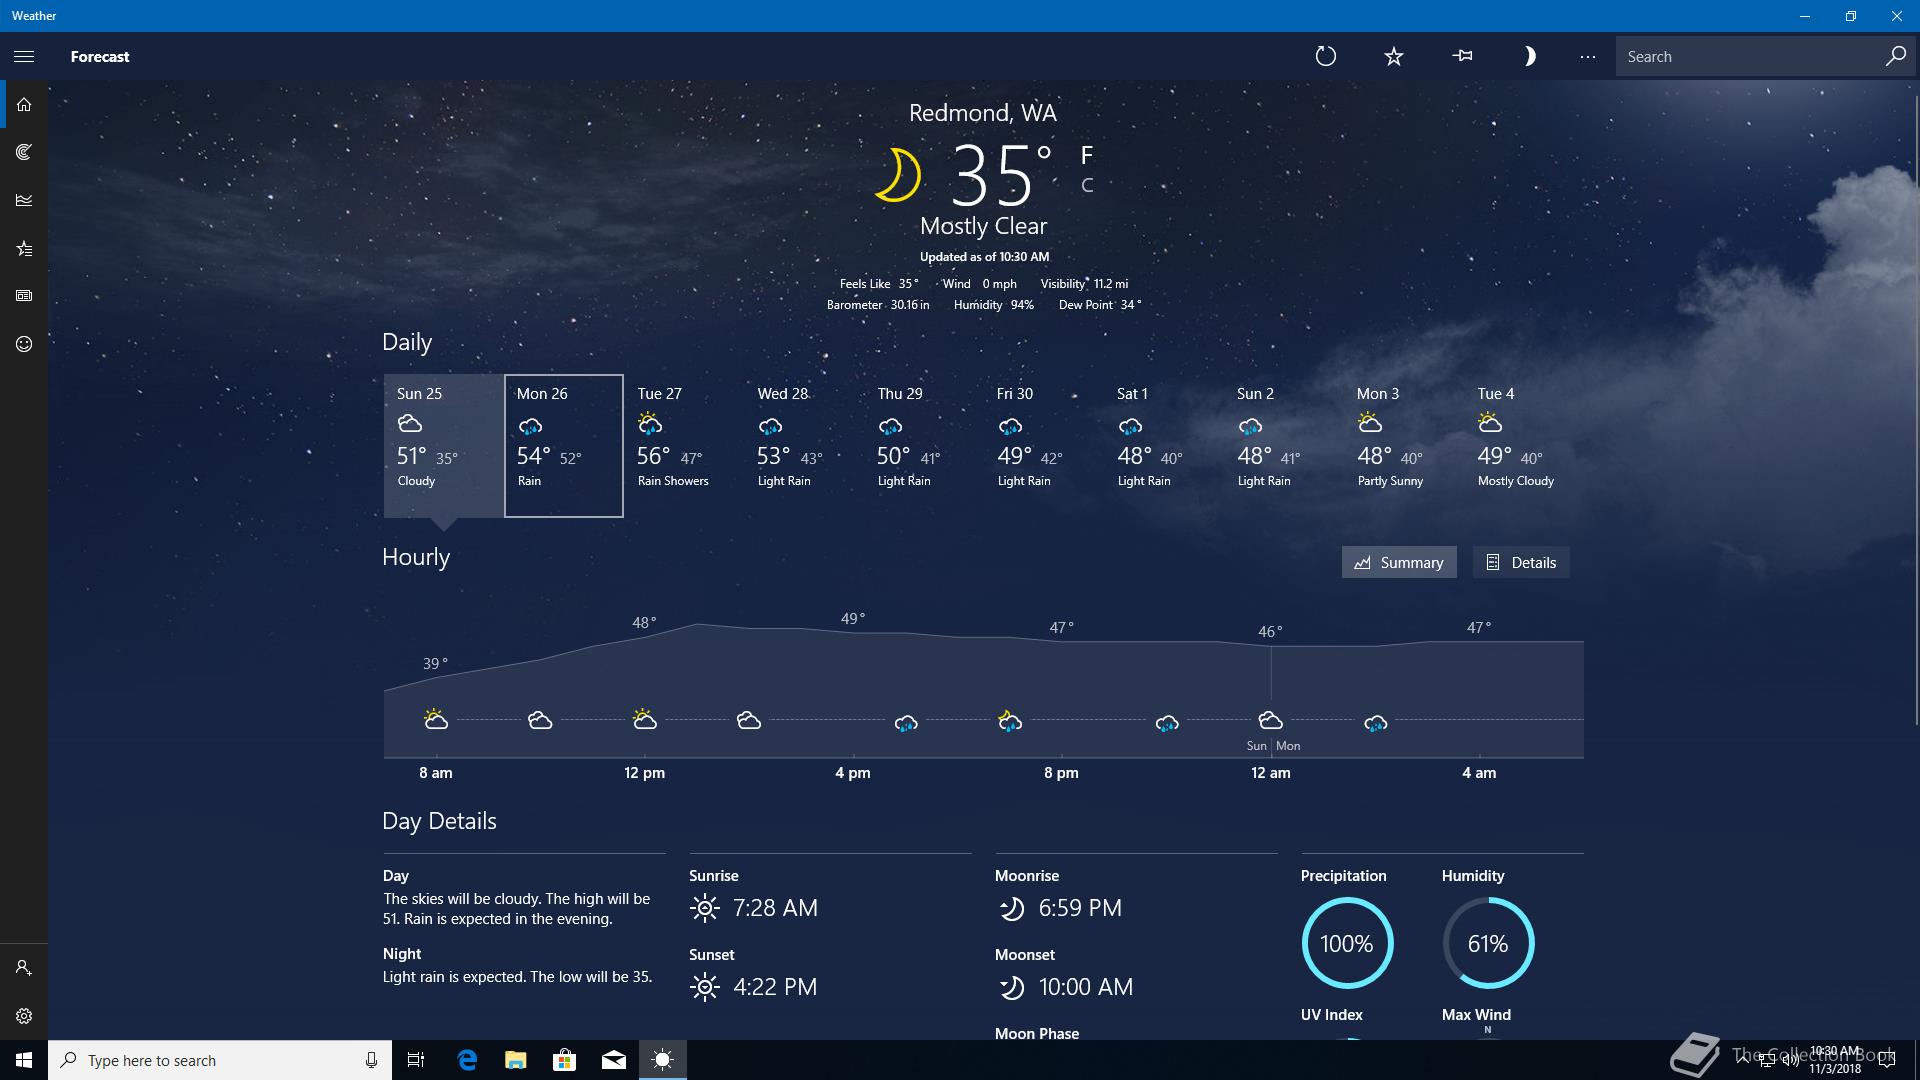Click the Sunrise 7:28 AM time
The image size is (1920, 1080).
775,908
